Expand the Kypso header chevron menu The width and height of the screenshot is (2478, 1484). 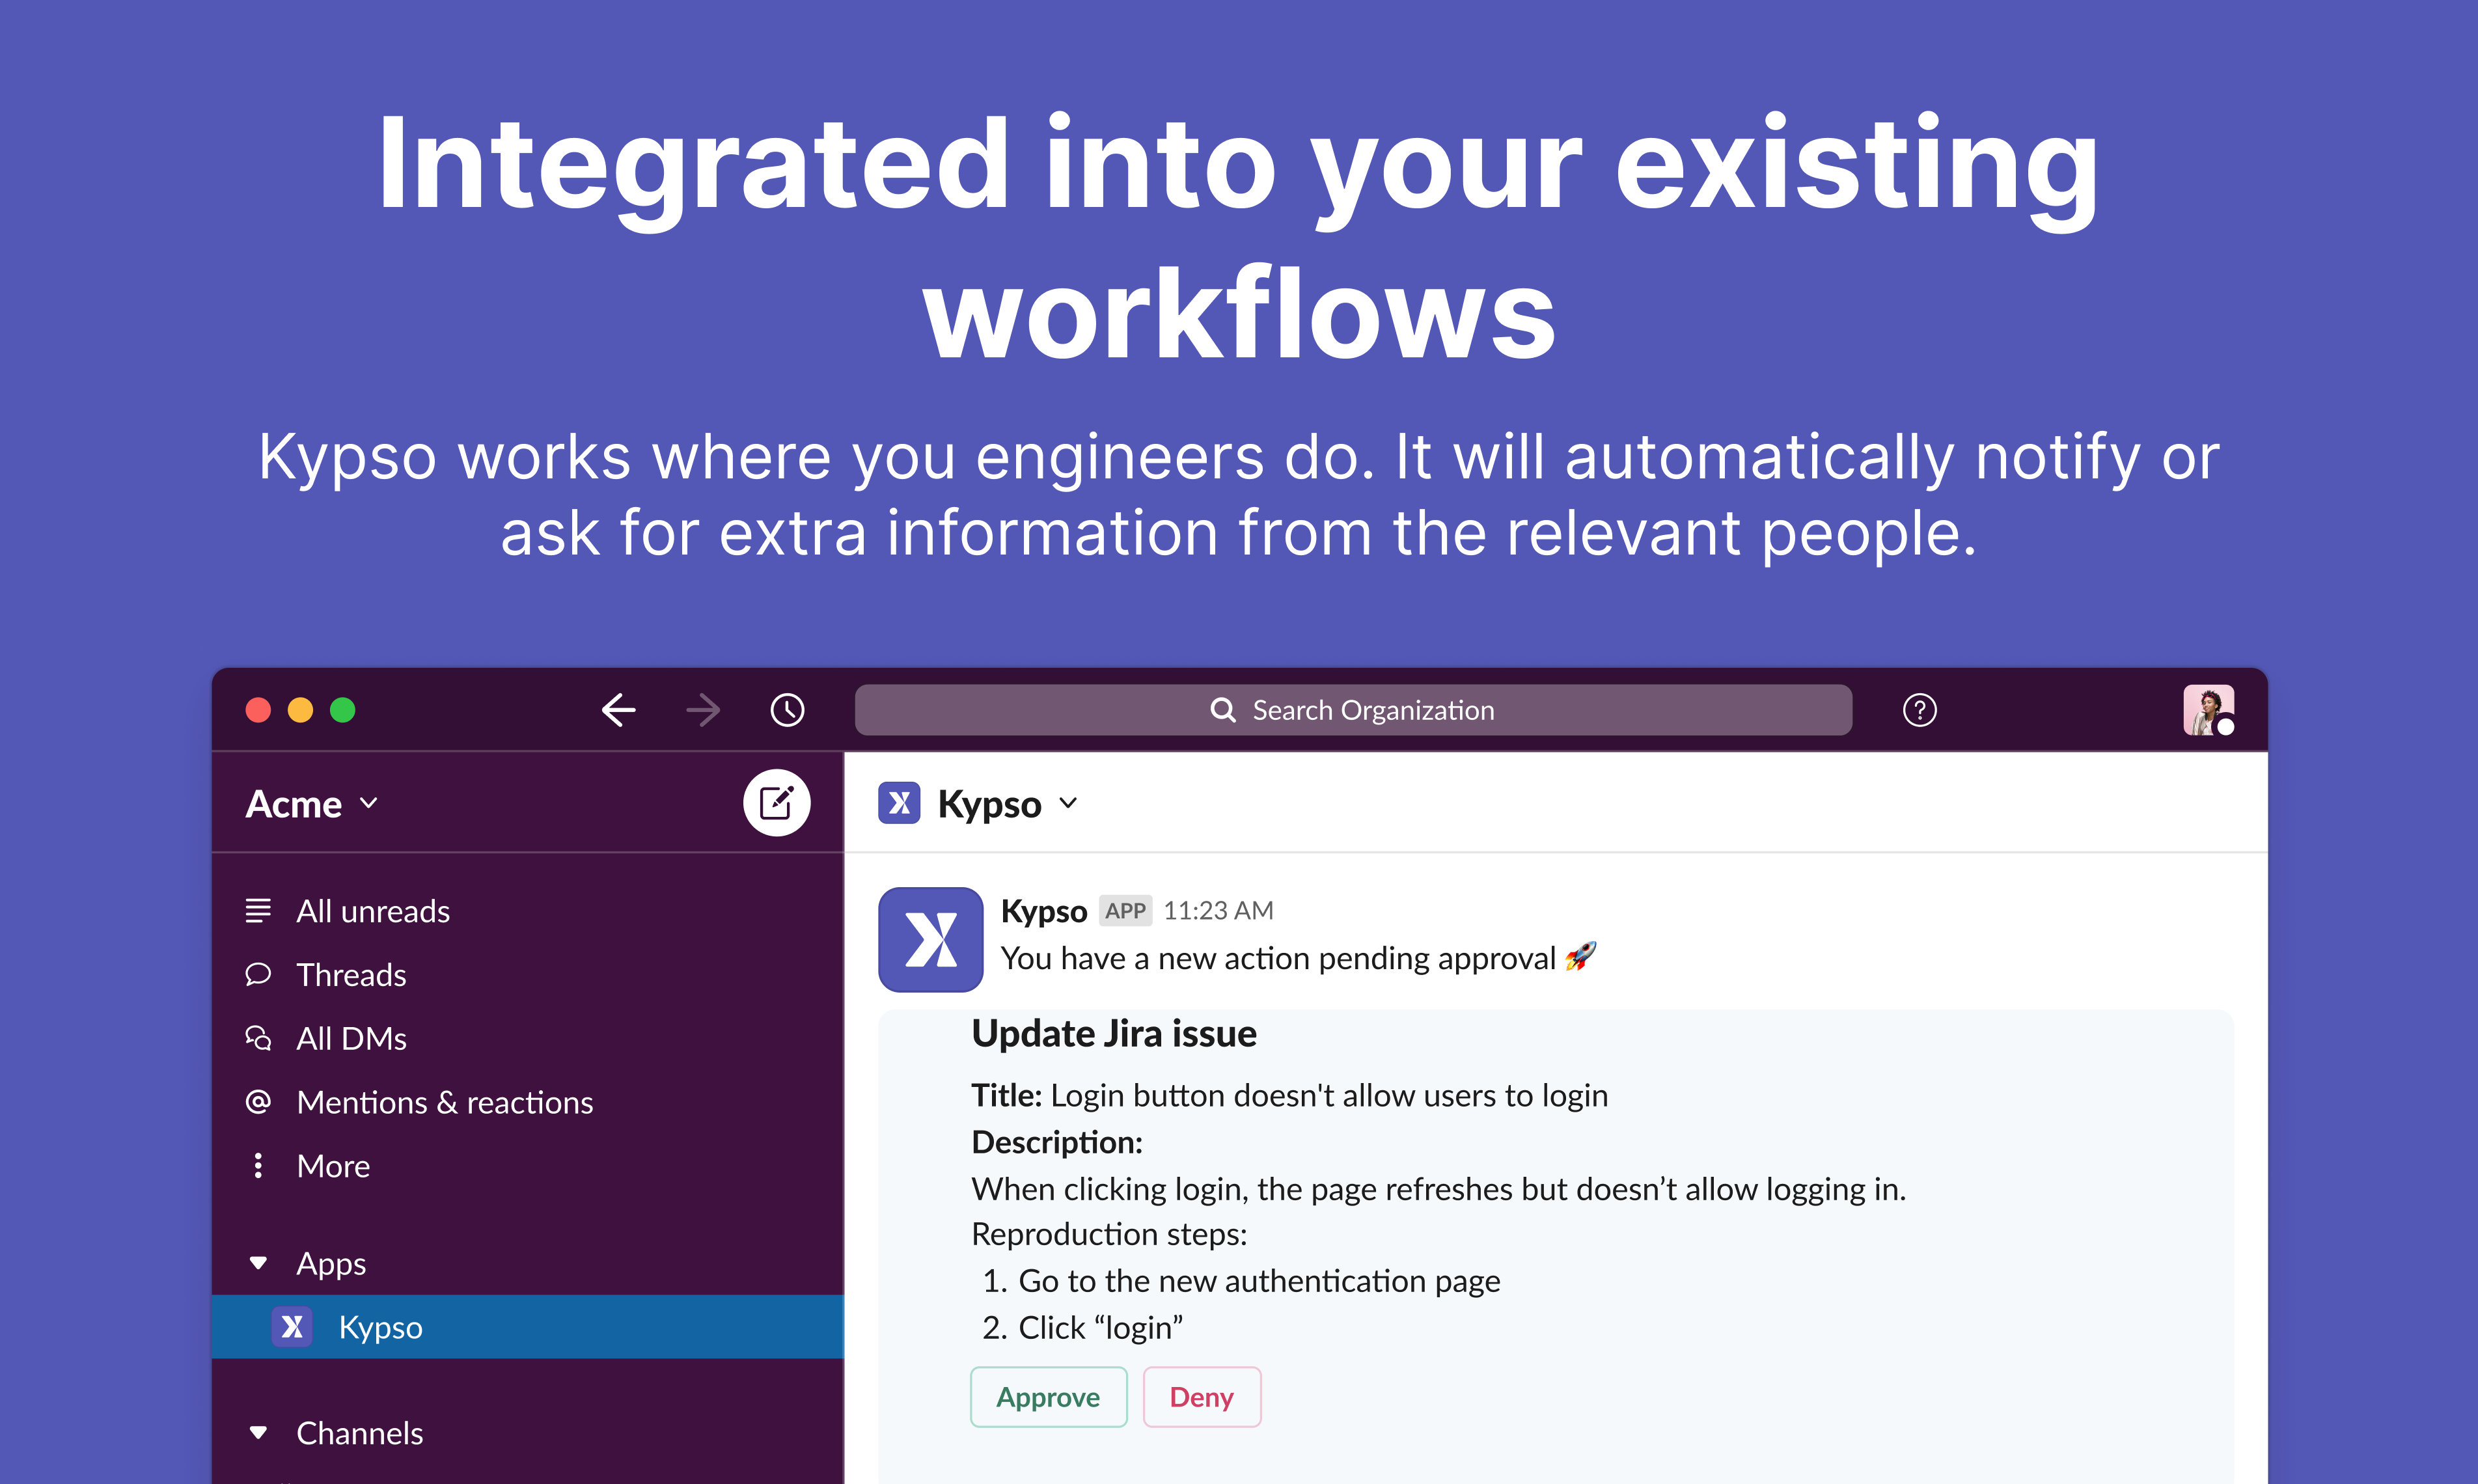pos(1068,803)
